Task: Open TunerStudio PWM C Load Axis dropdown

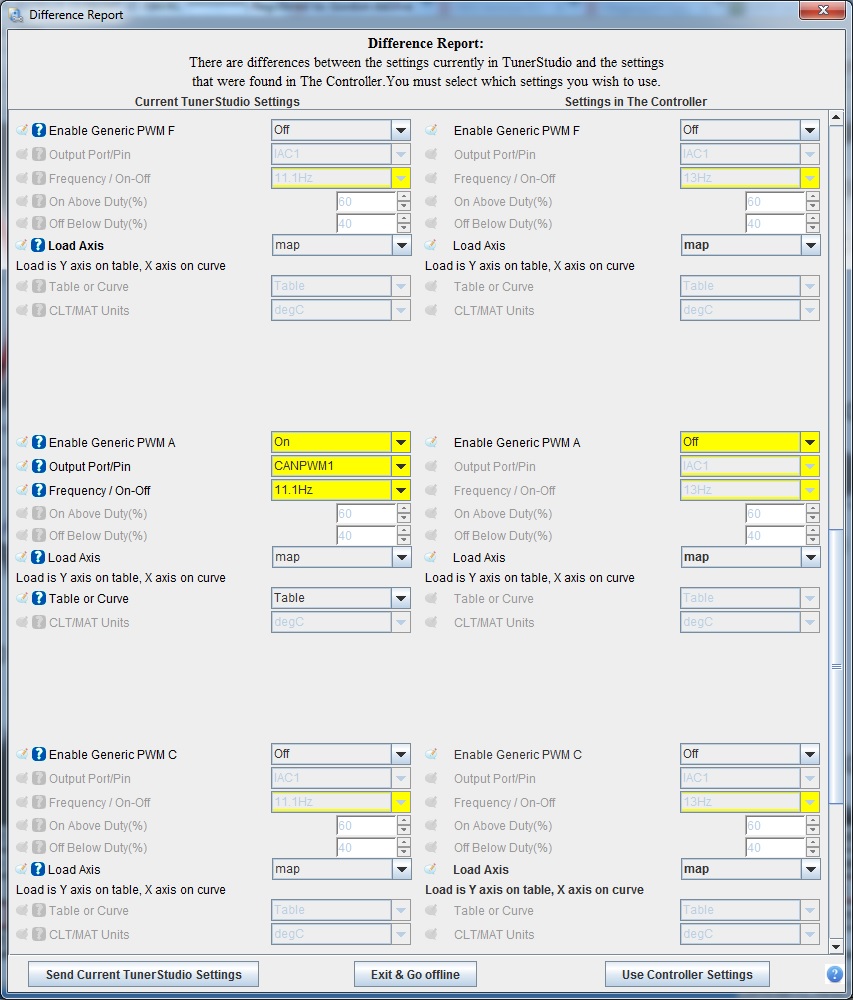Action: click(342, 869)
